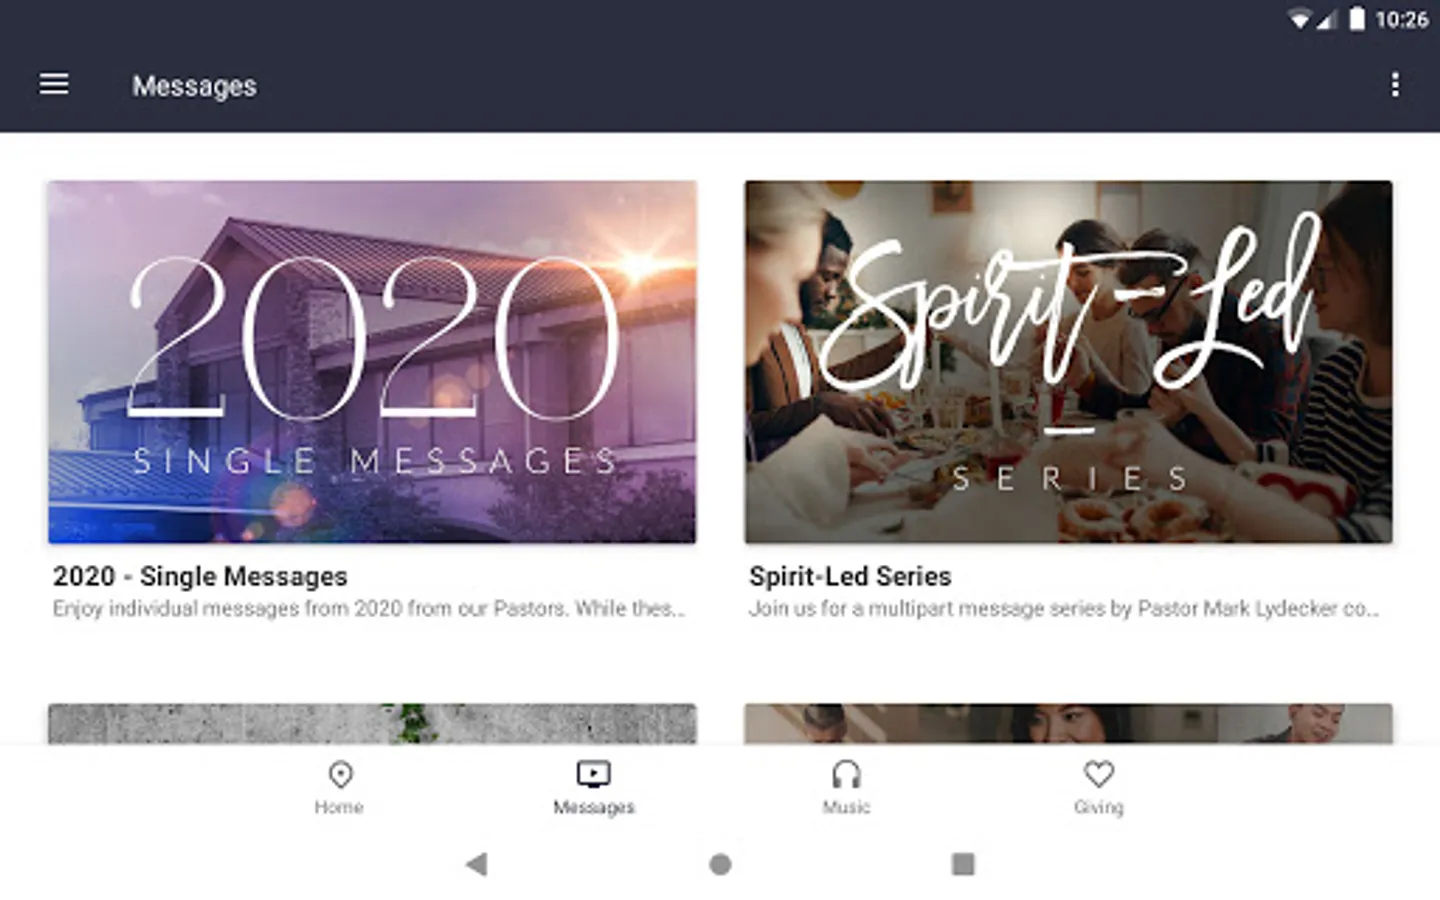Open the three-dot overflow menu
The height and width of the screenshot is (900, 1440).
click(1395, 85)
